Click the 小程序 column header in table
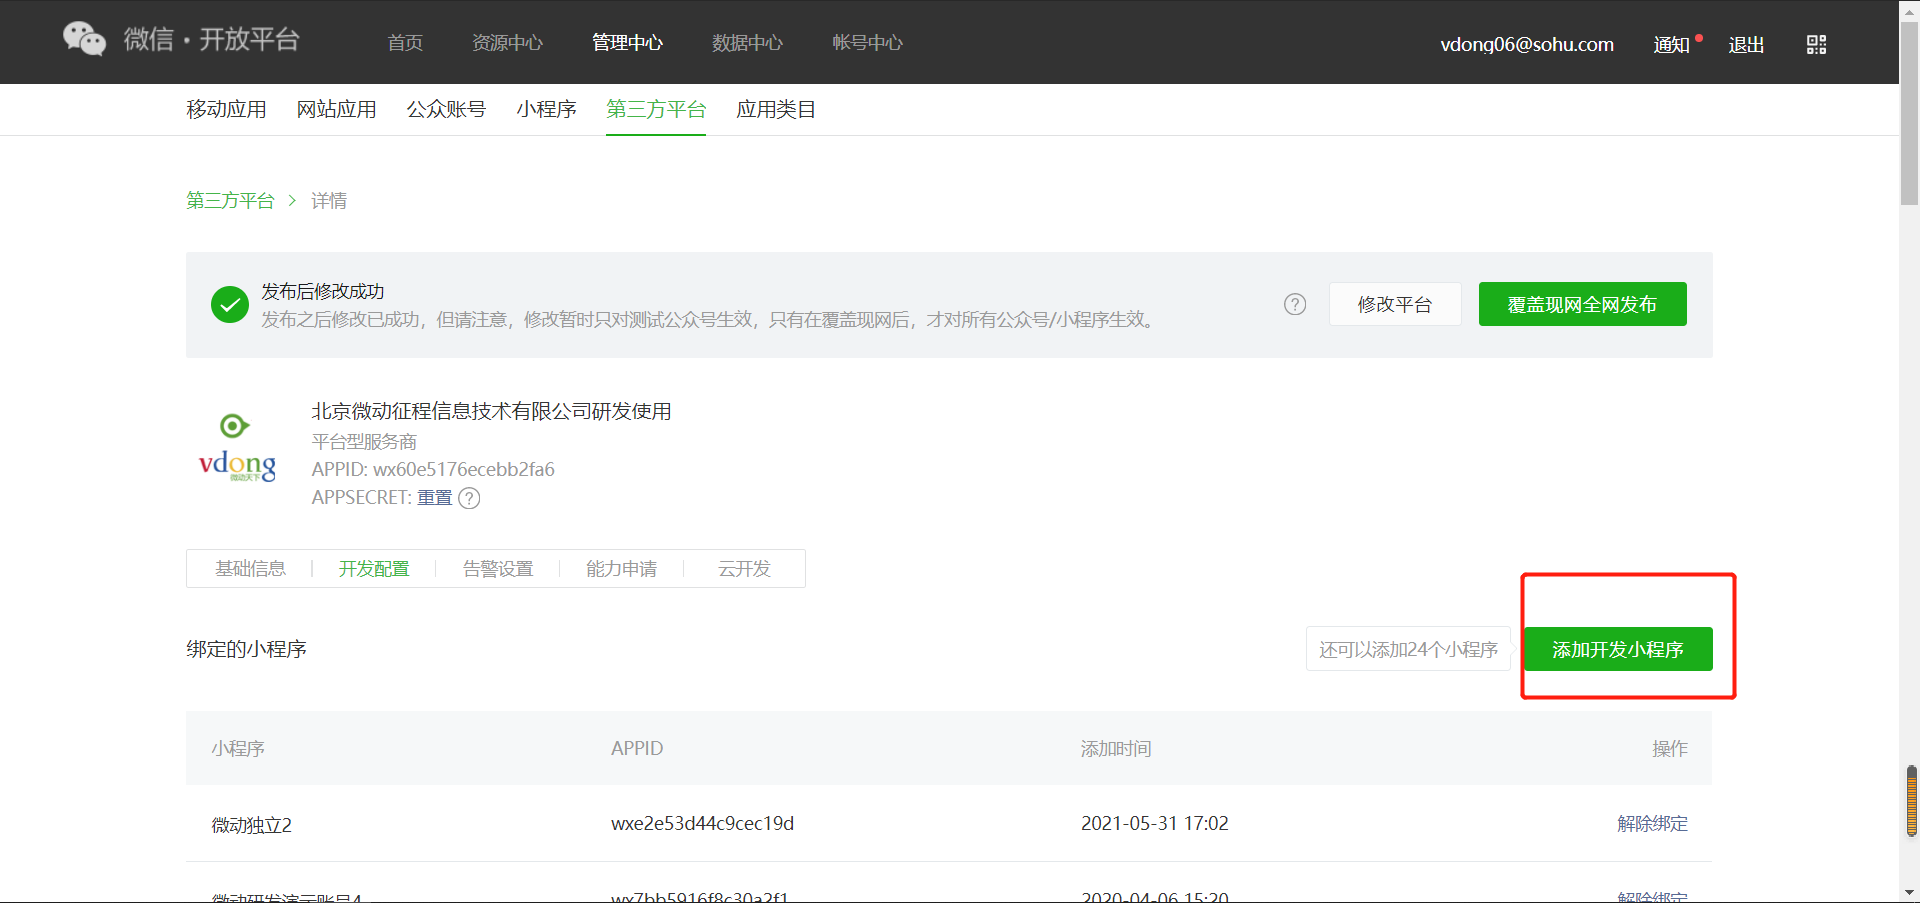 [238, 748]
